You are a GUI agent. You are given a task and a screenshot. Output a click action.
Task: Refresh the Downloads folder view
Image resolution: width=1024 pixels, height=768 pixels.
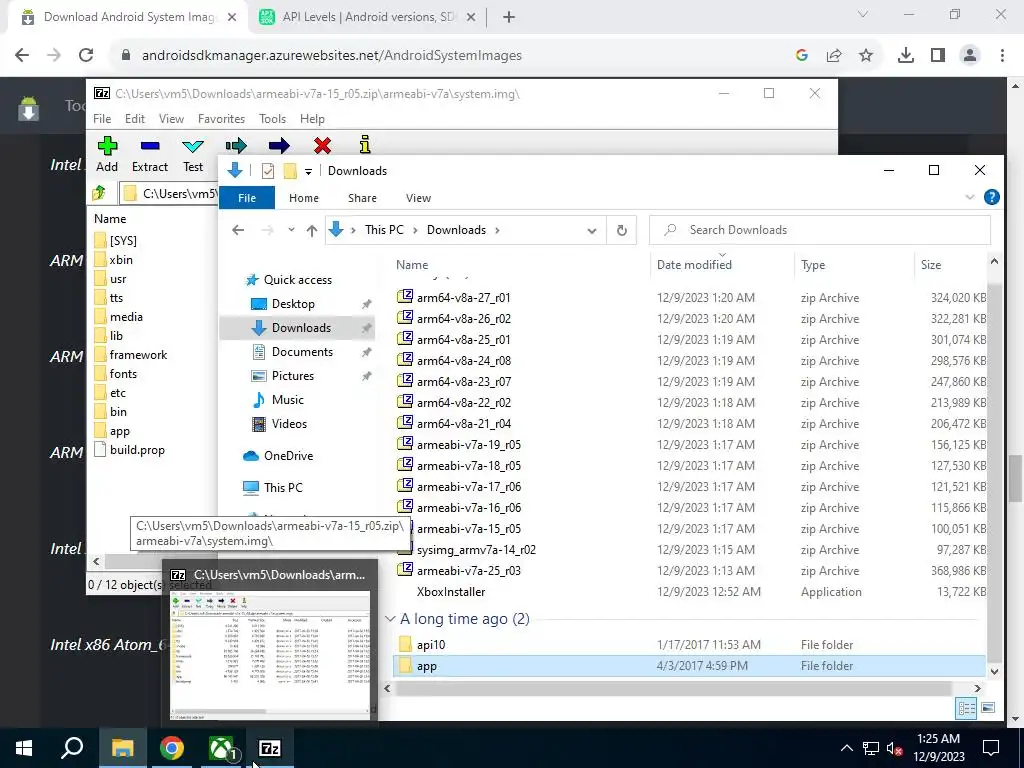pos(621,230)
